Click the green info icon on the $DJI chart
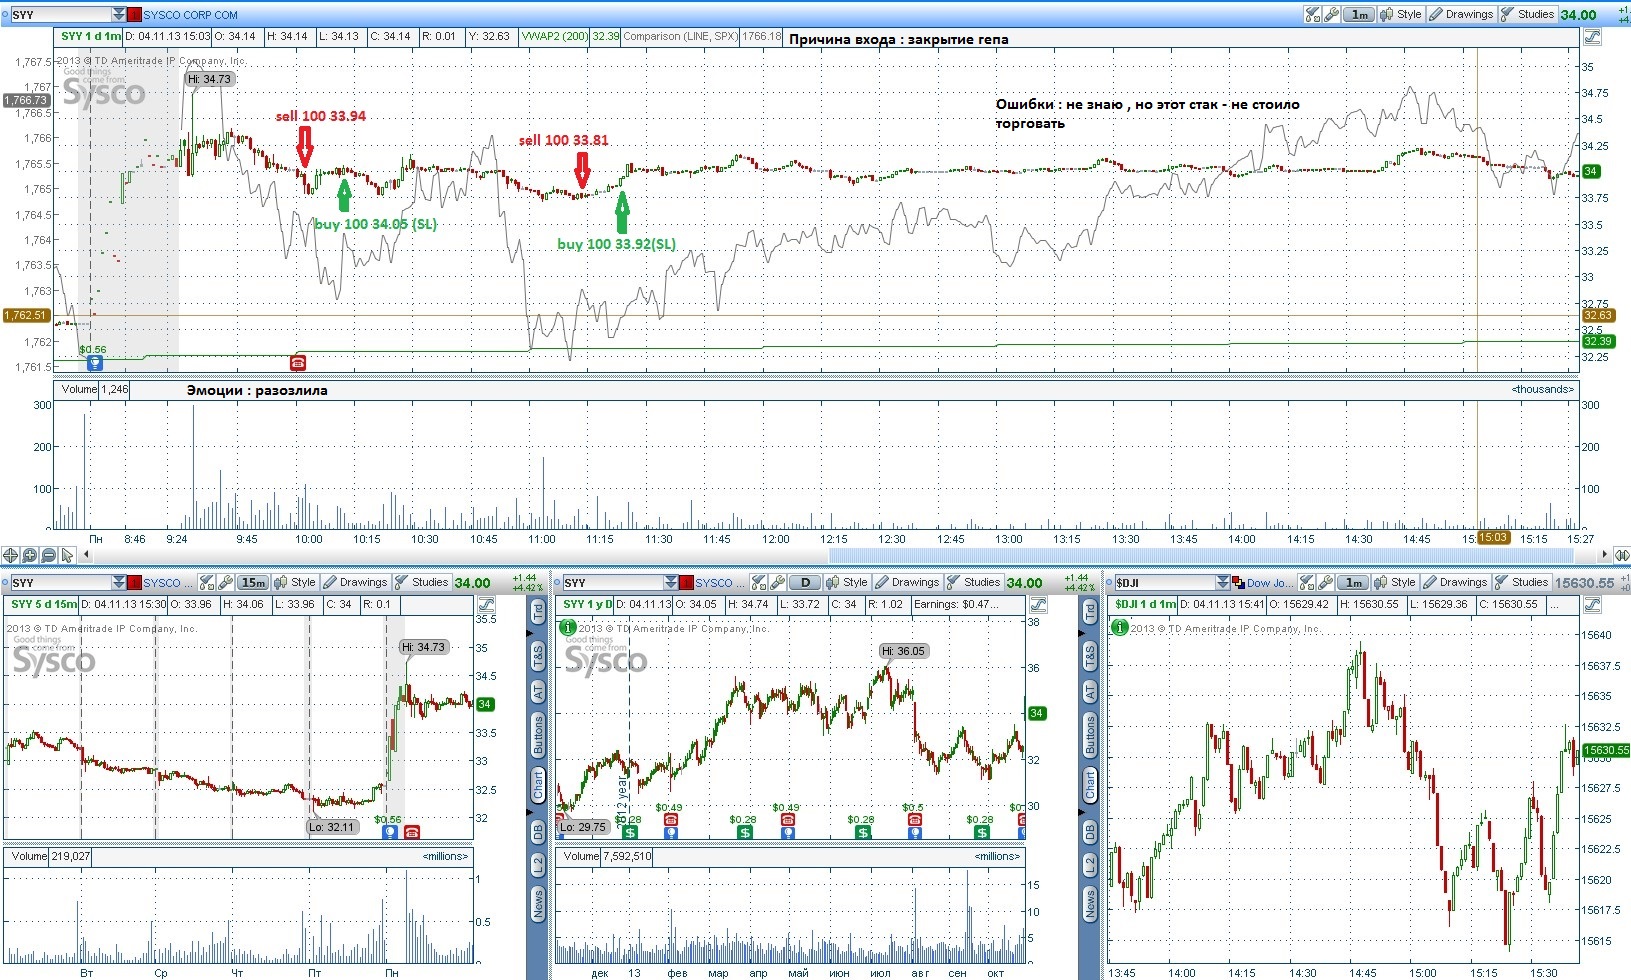The height and width of the screenshot is (980, 1631). click(1121, 628)
